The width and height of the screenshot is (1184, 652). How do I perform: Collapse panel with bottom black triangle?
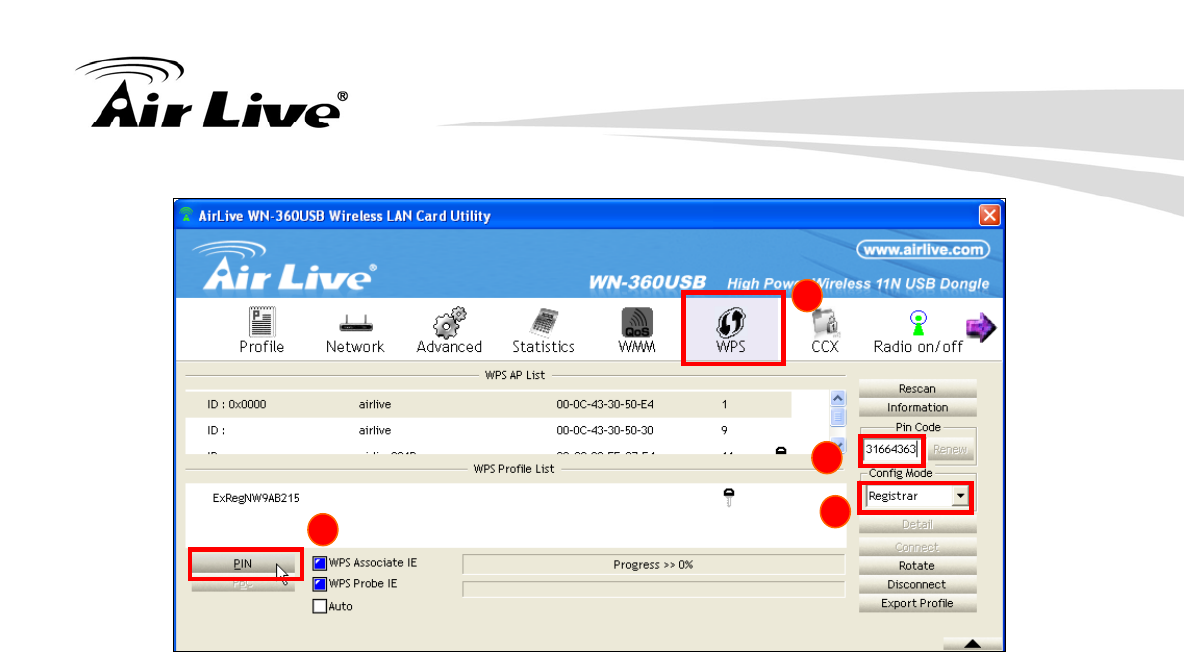(973, 644)
